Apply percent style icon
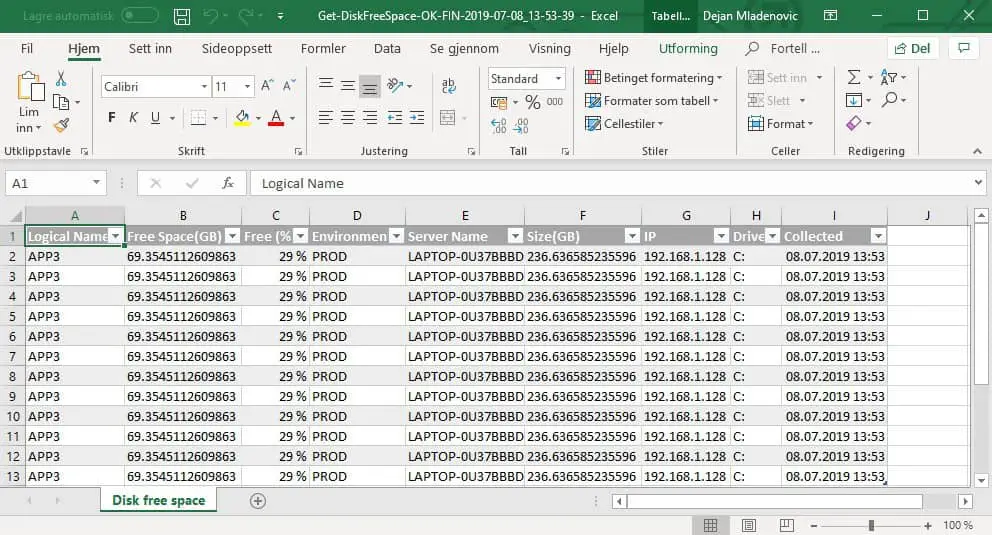 coord(533,102)
